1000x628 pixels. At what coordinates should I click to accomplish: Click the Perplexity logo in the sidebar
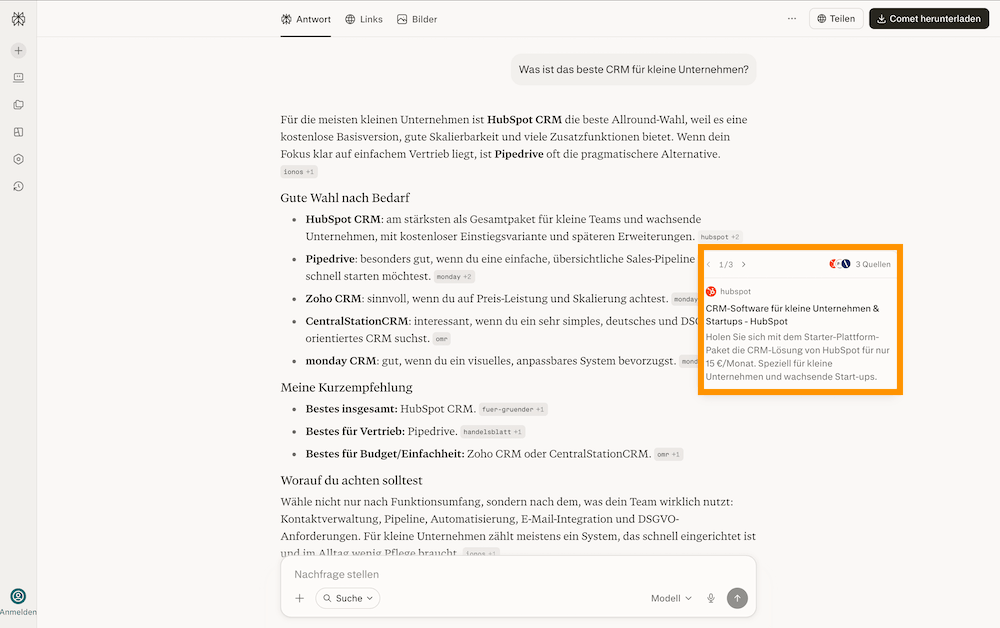click(x=18, y=19)
